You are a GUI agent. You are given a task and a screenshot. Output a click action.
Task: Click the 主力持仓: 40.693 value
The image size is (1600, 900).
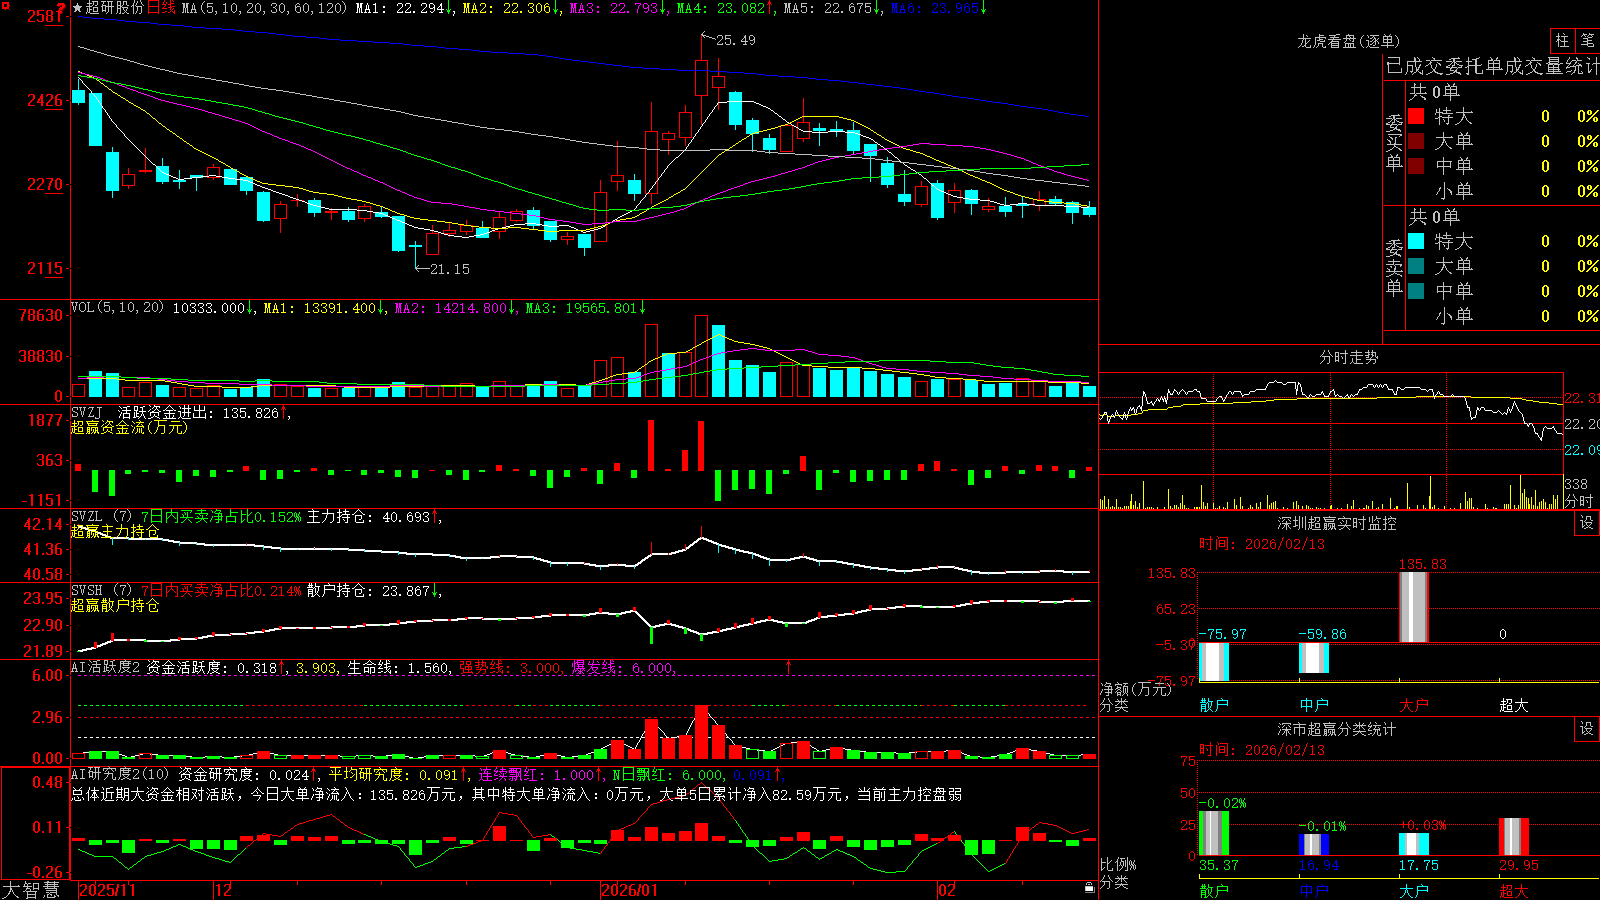click(x=372, y=517)
